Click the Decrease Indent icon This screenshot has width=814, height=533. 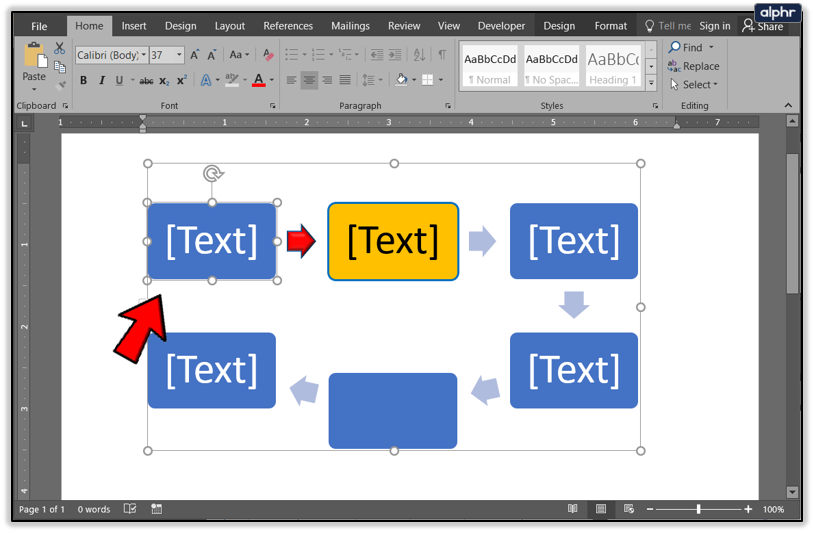(377, 55)
